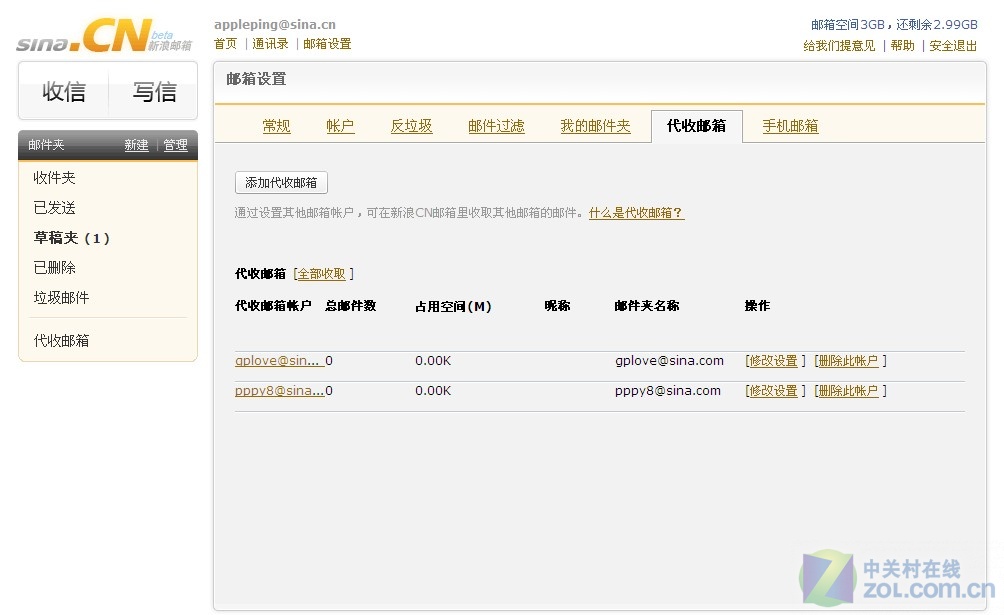Switch to the 帐户 tab
1004x615 pixels.
(340, 126)
